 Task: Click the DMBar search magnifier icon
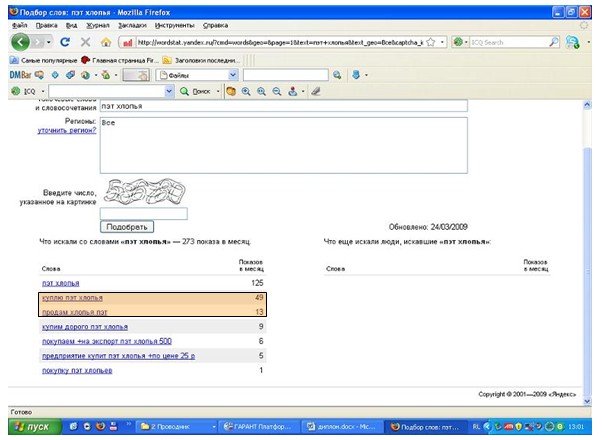337,75
